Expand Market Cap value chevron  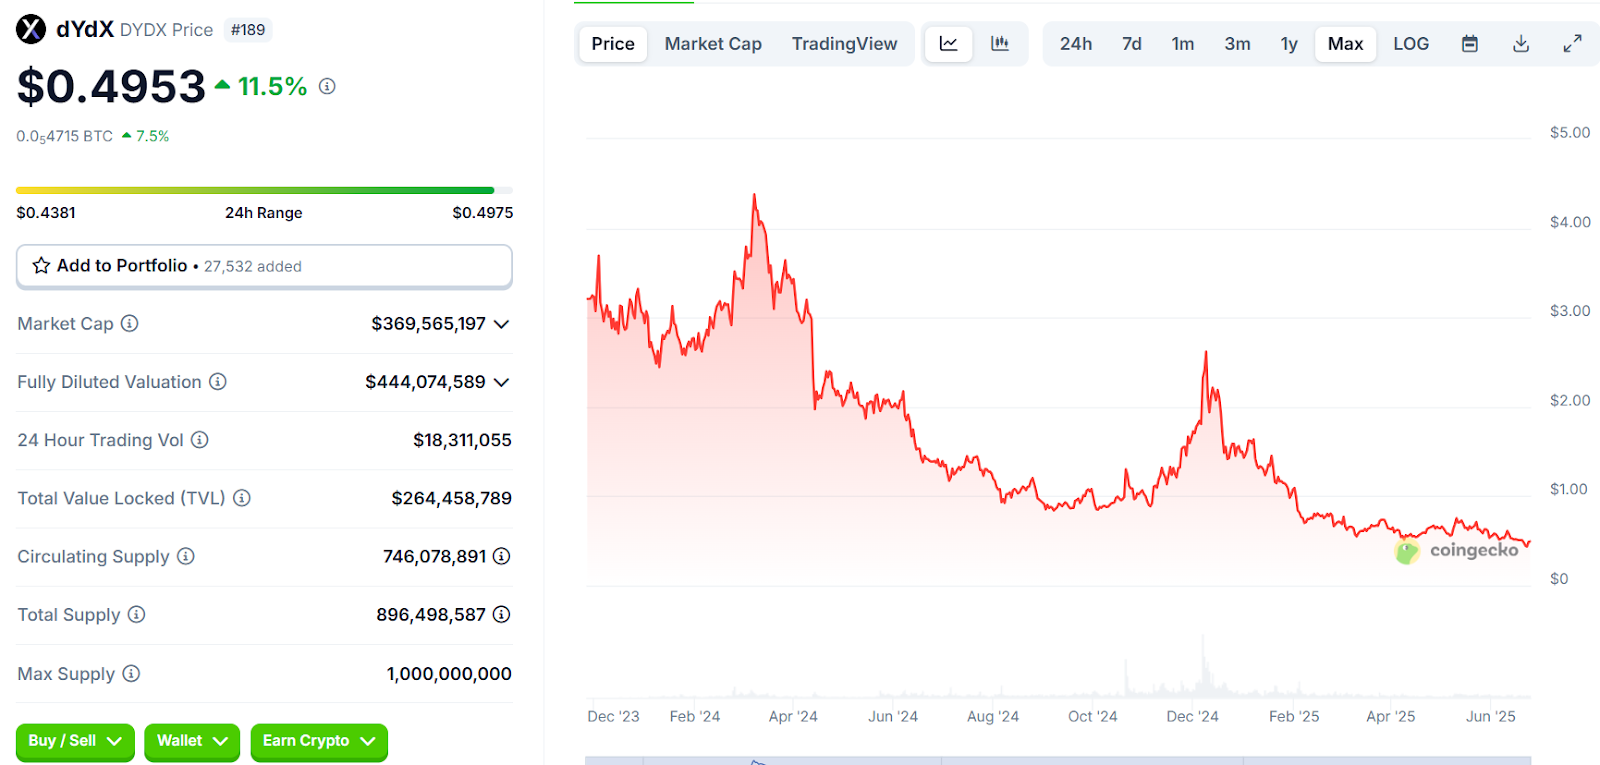502,324
